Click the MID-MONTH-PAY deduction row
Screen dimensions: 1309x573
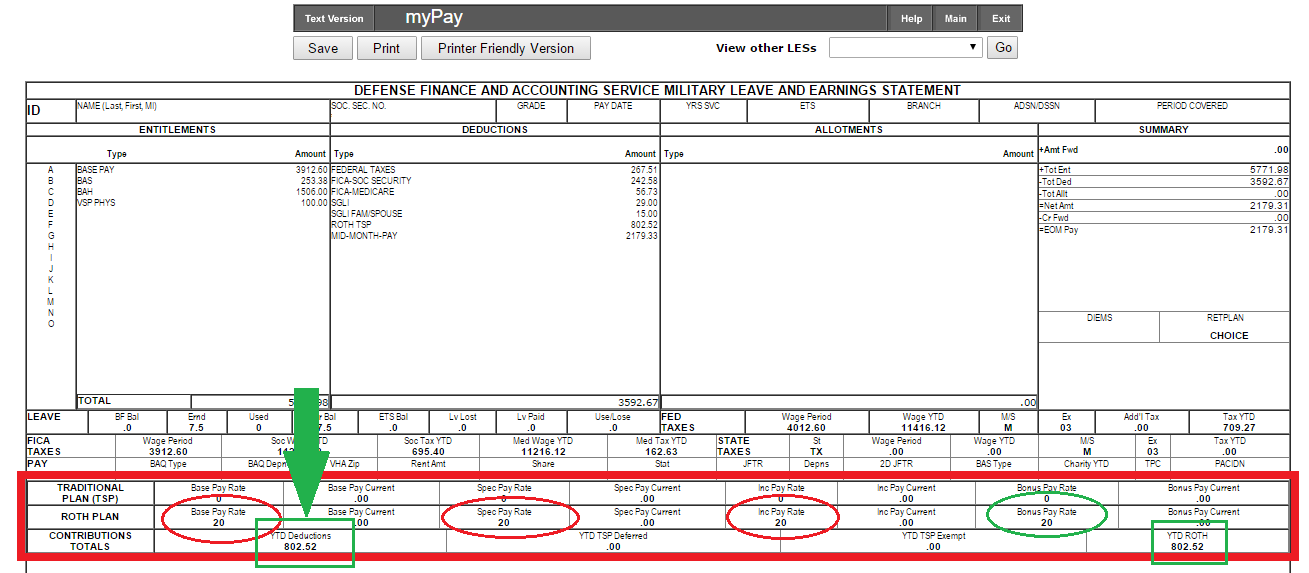point(494,236)
